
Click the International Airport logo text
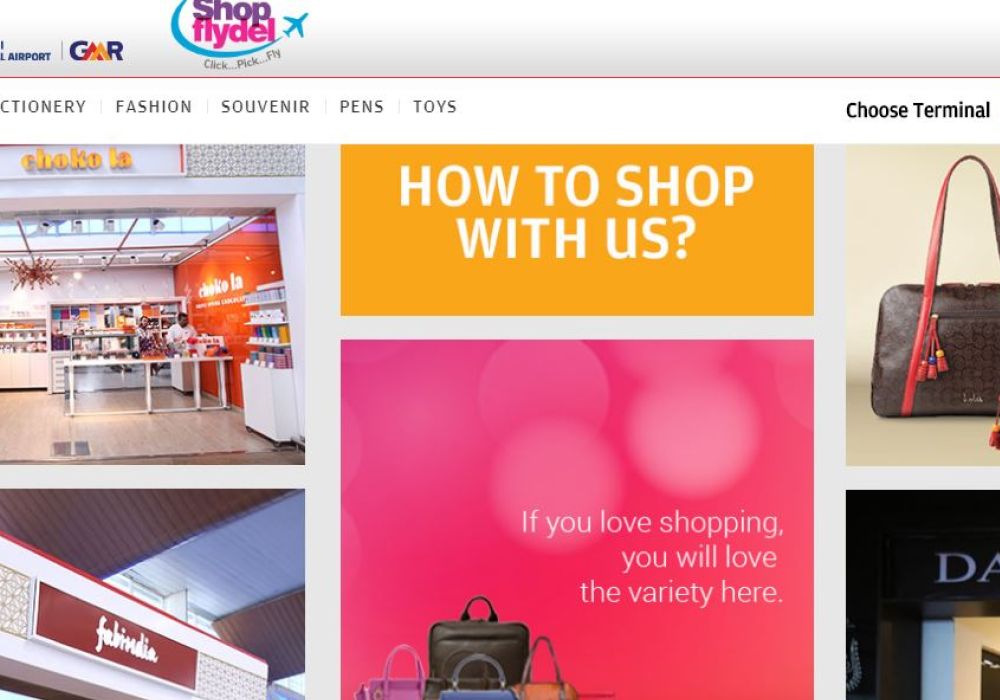point(25,51)
